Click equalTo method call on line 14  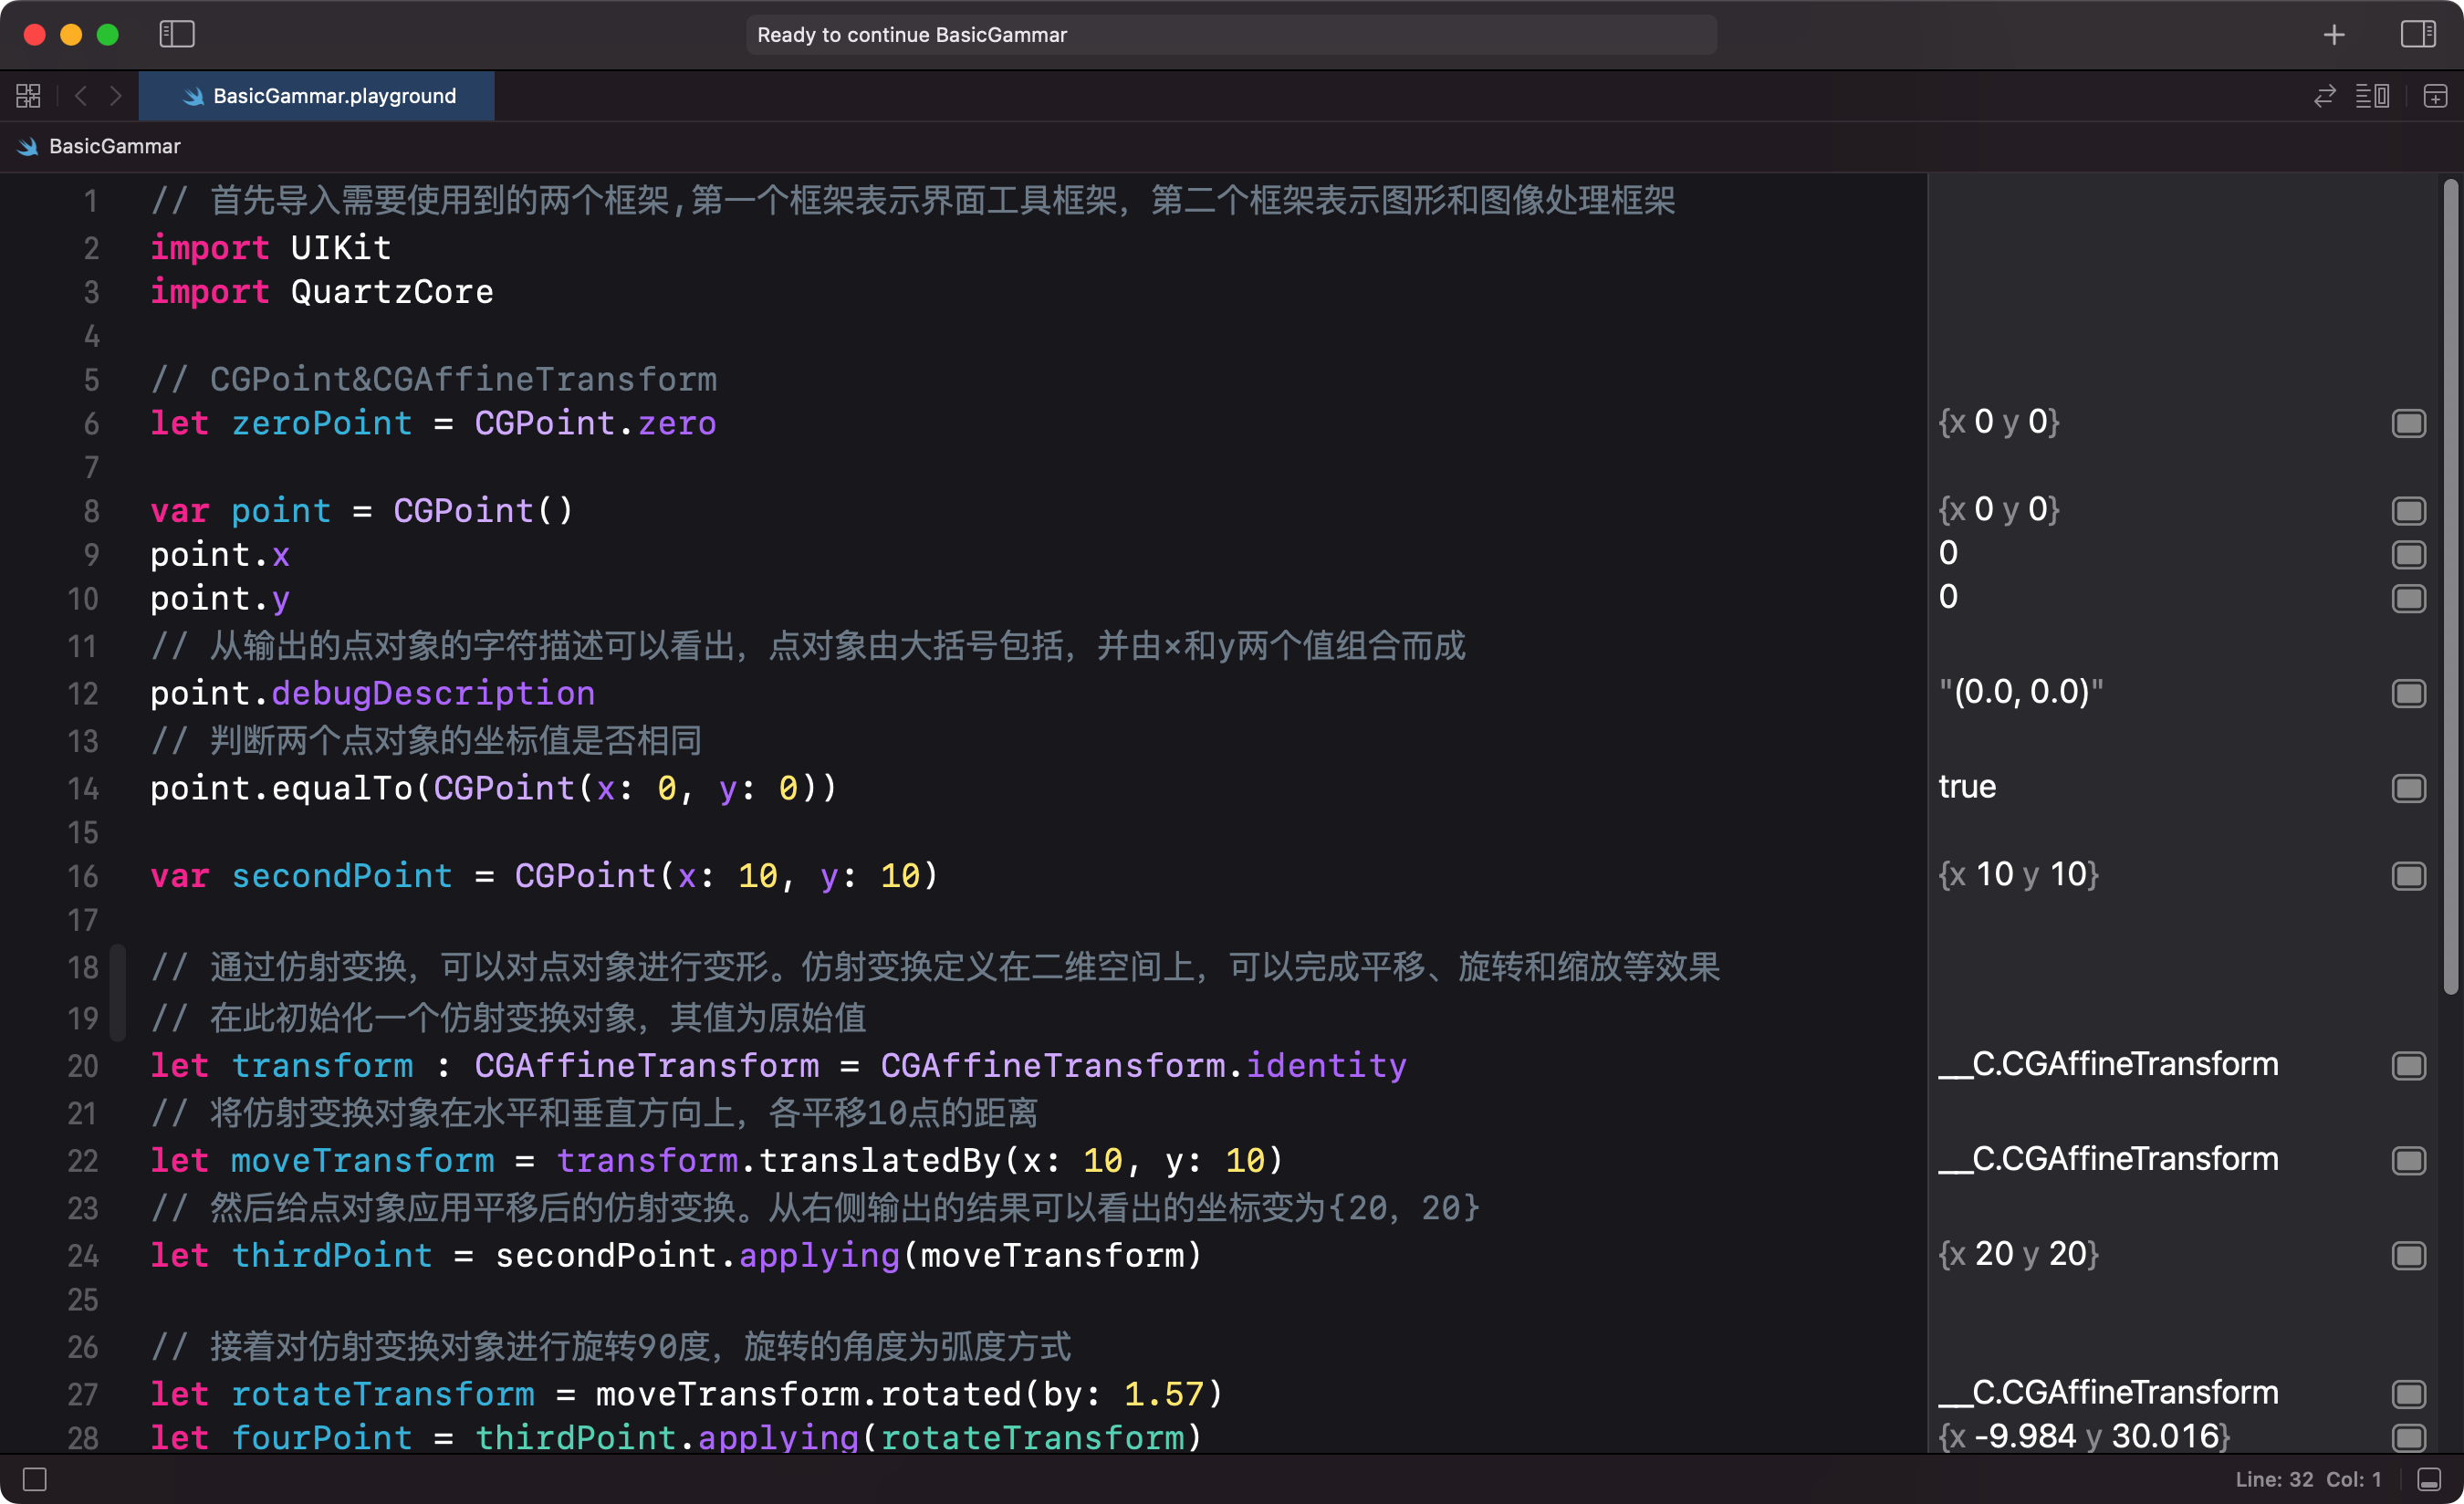pyautogui.click(x=342, y=789)
